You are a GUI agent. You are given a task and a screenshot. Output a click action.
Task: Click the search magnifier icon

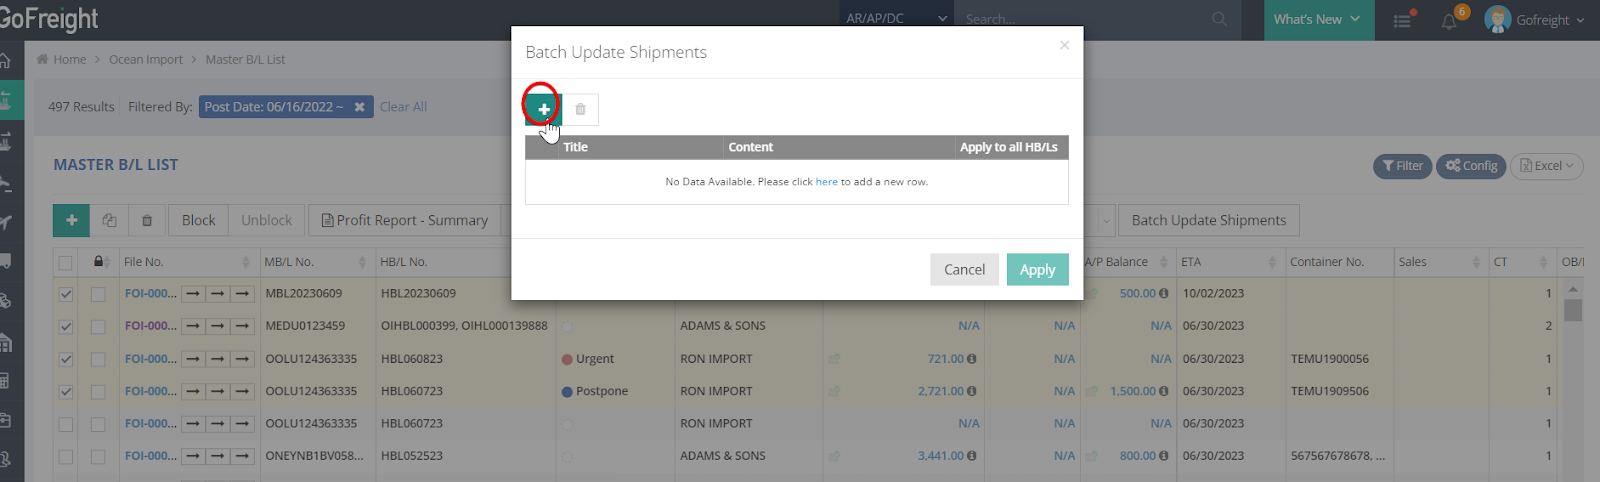coord(1219,19)
